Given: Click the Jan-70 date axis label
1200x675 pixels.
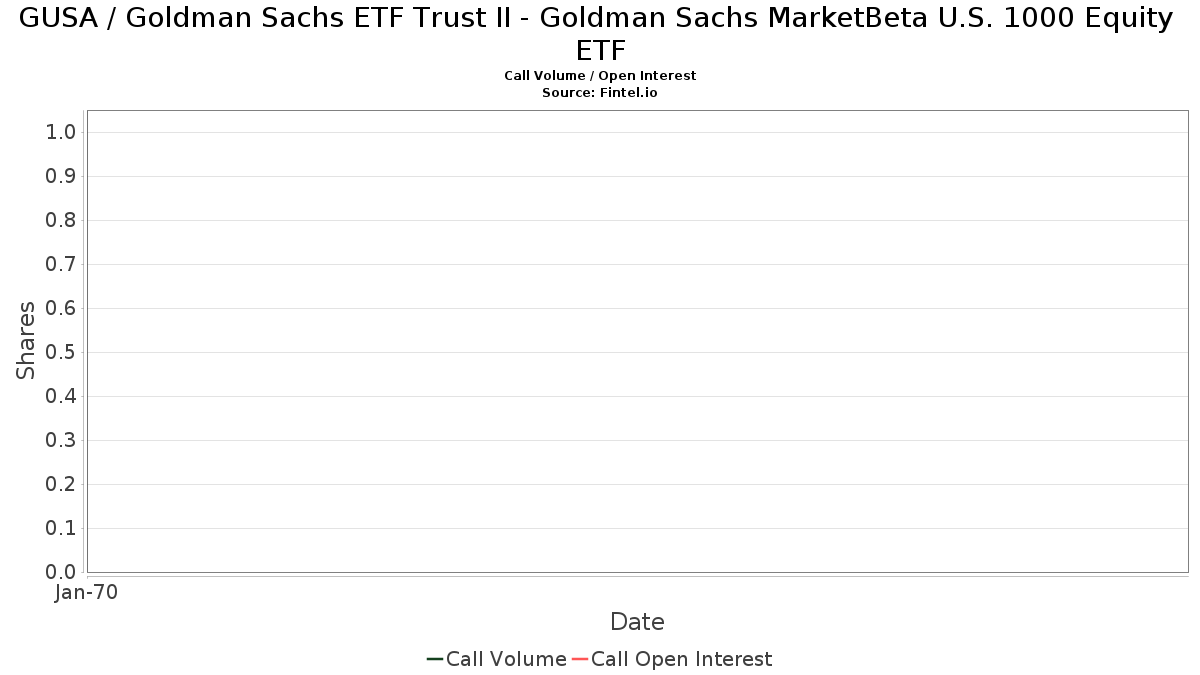Looking at the screenshot, I should click(87, 592).
